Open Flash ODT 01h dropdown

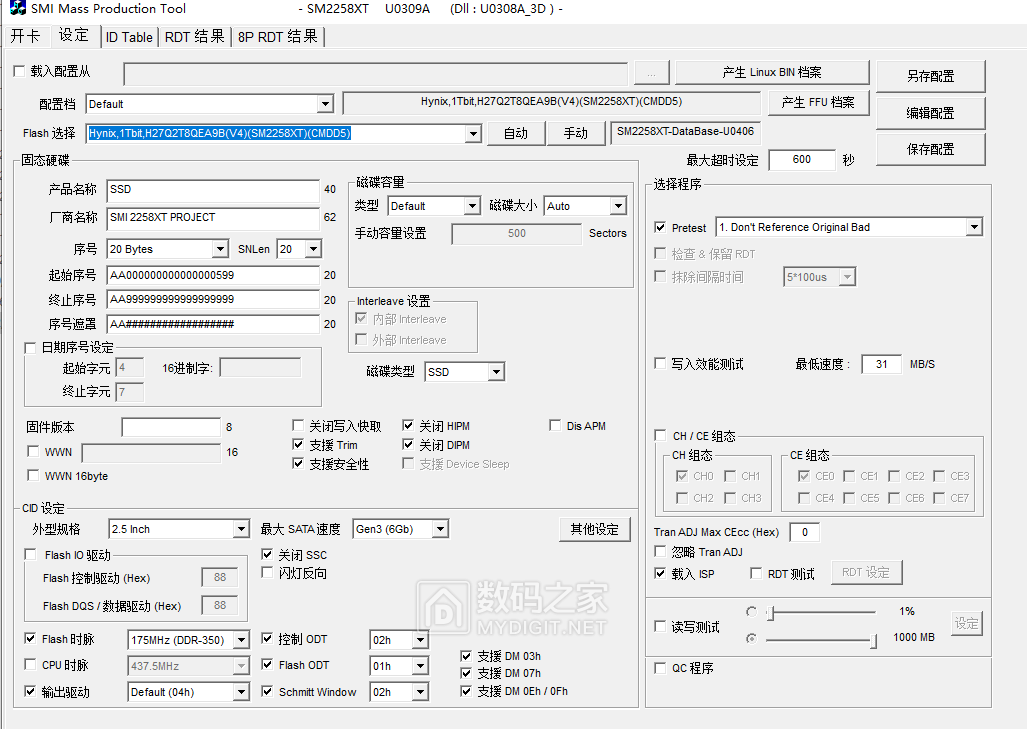[x=420, y=667]
